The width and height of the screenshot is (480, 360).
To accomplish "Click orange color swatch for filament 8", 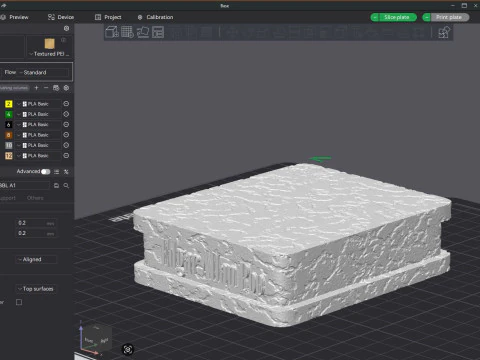I will 9,135.
